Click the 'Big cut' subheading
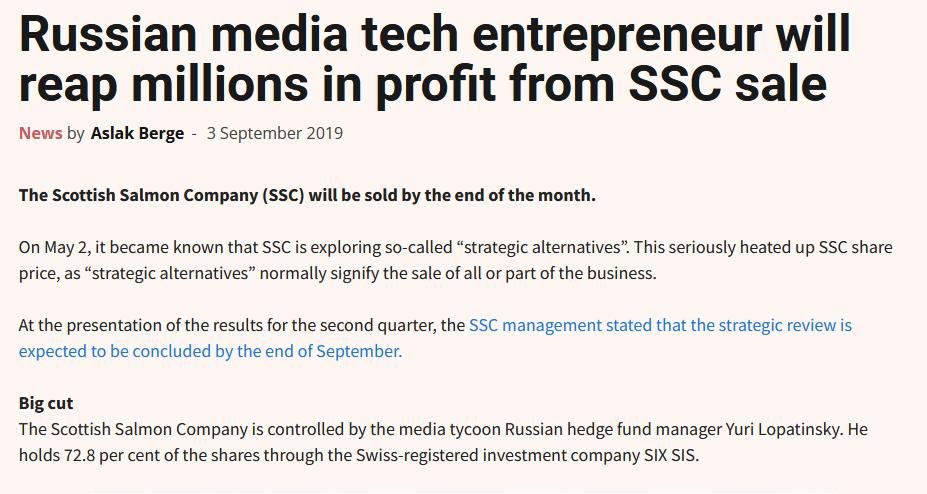This screenshot has width=927, height=494. [46, 403]
